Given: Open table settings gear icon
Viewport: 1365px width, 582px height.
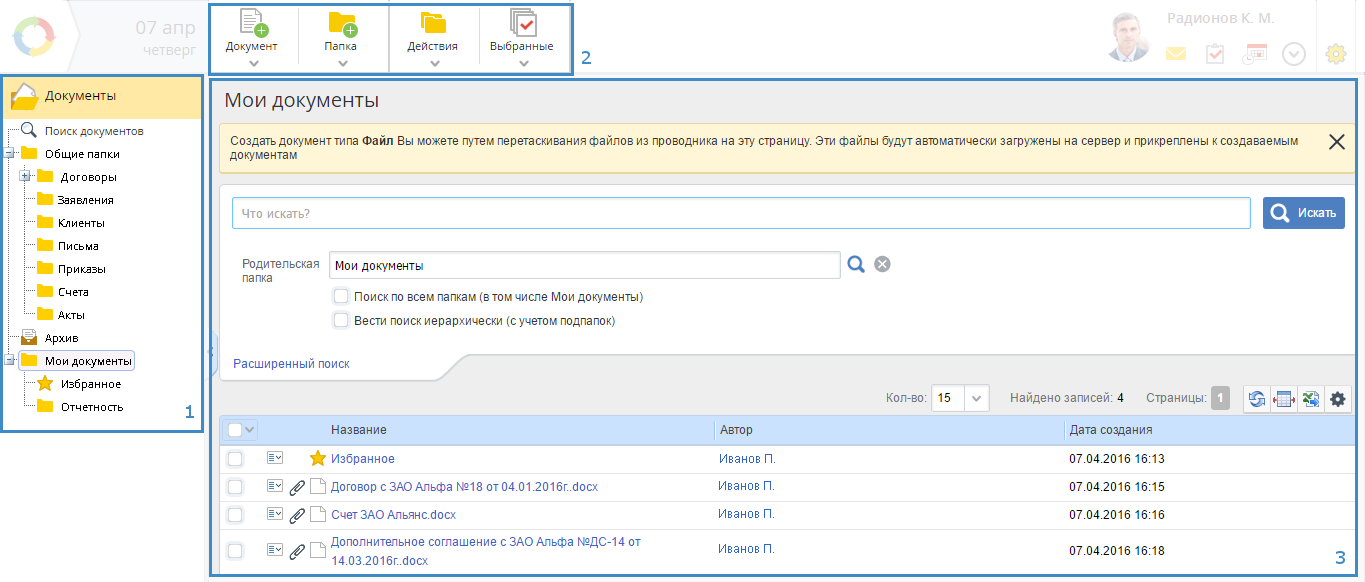Looking at the screenshot, I should tap(1337, 399).
